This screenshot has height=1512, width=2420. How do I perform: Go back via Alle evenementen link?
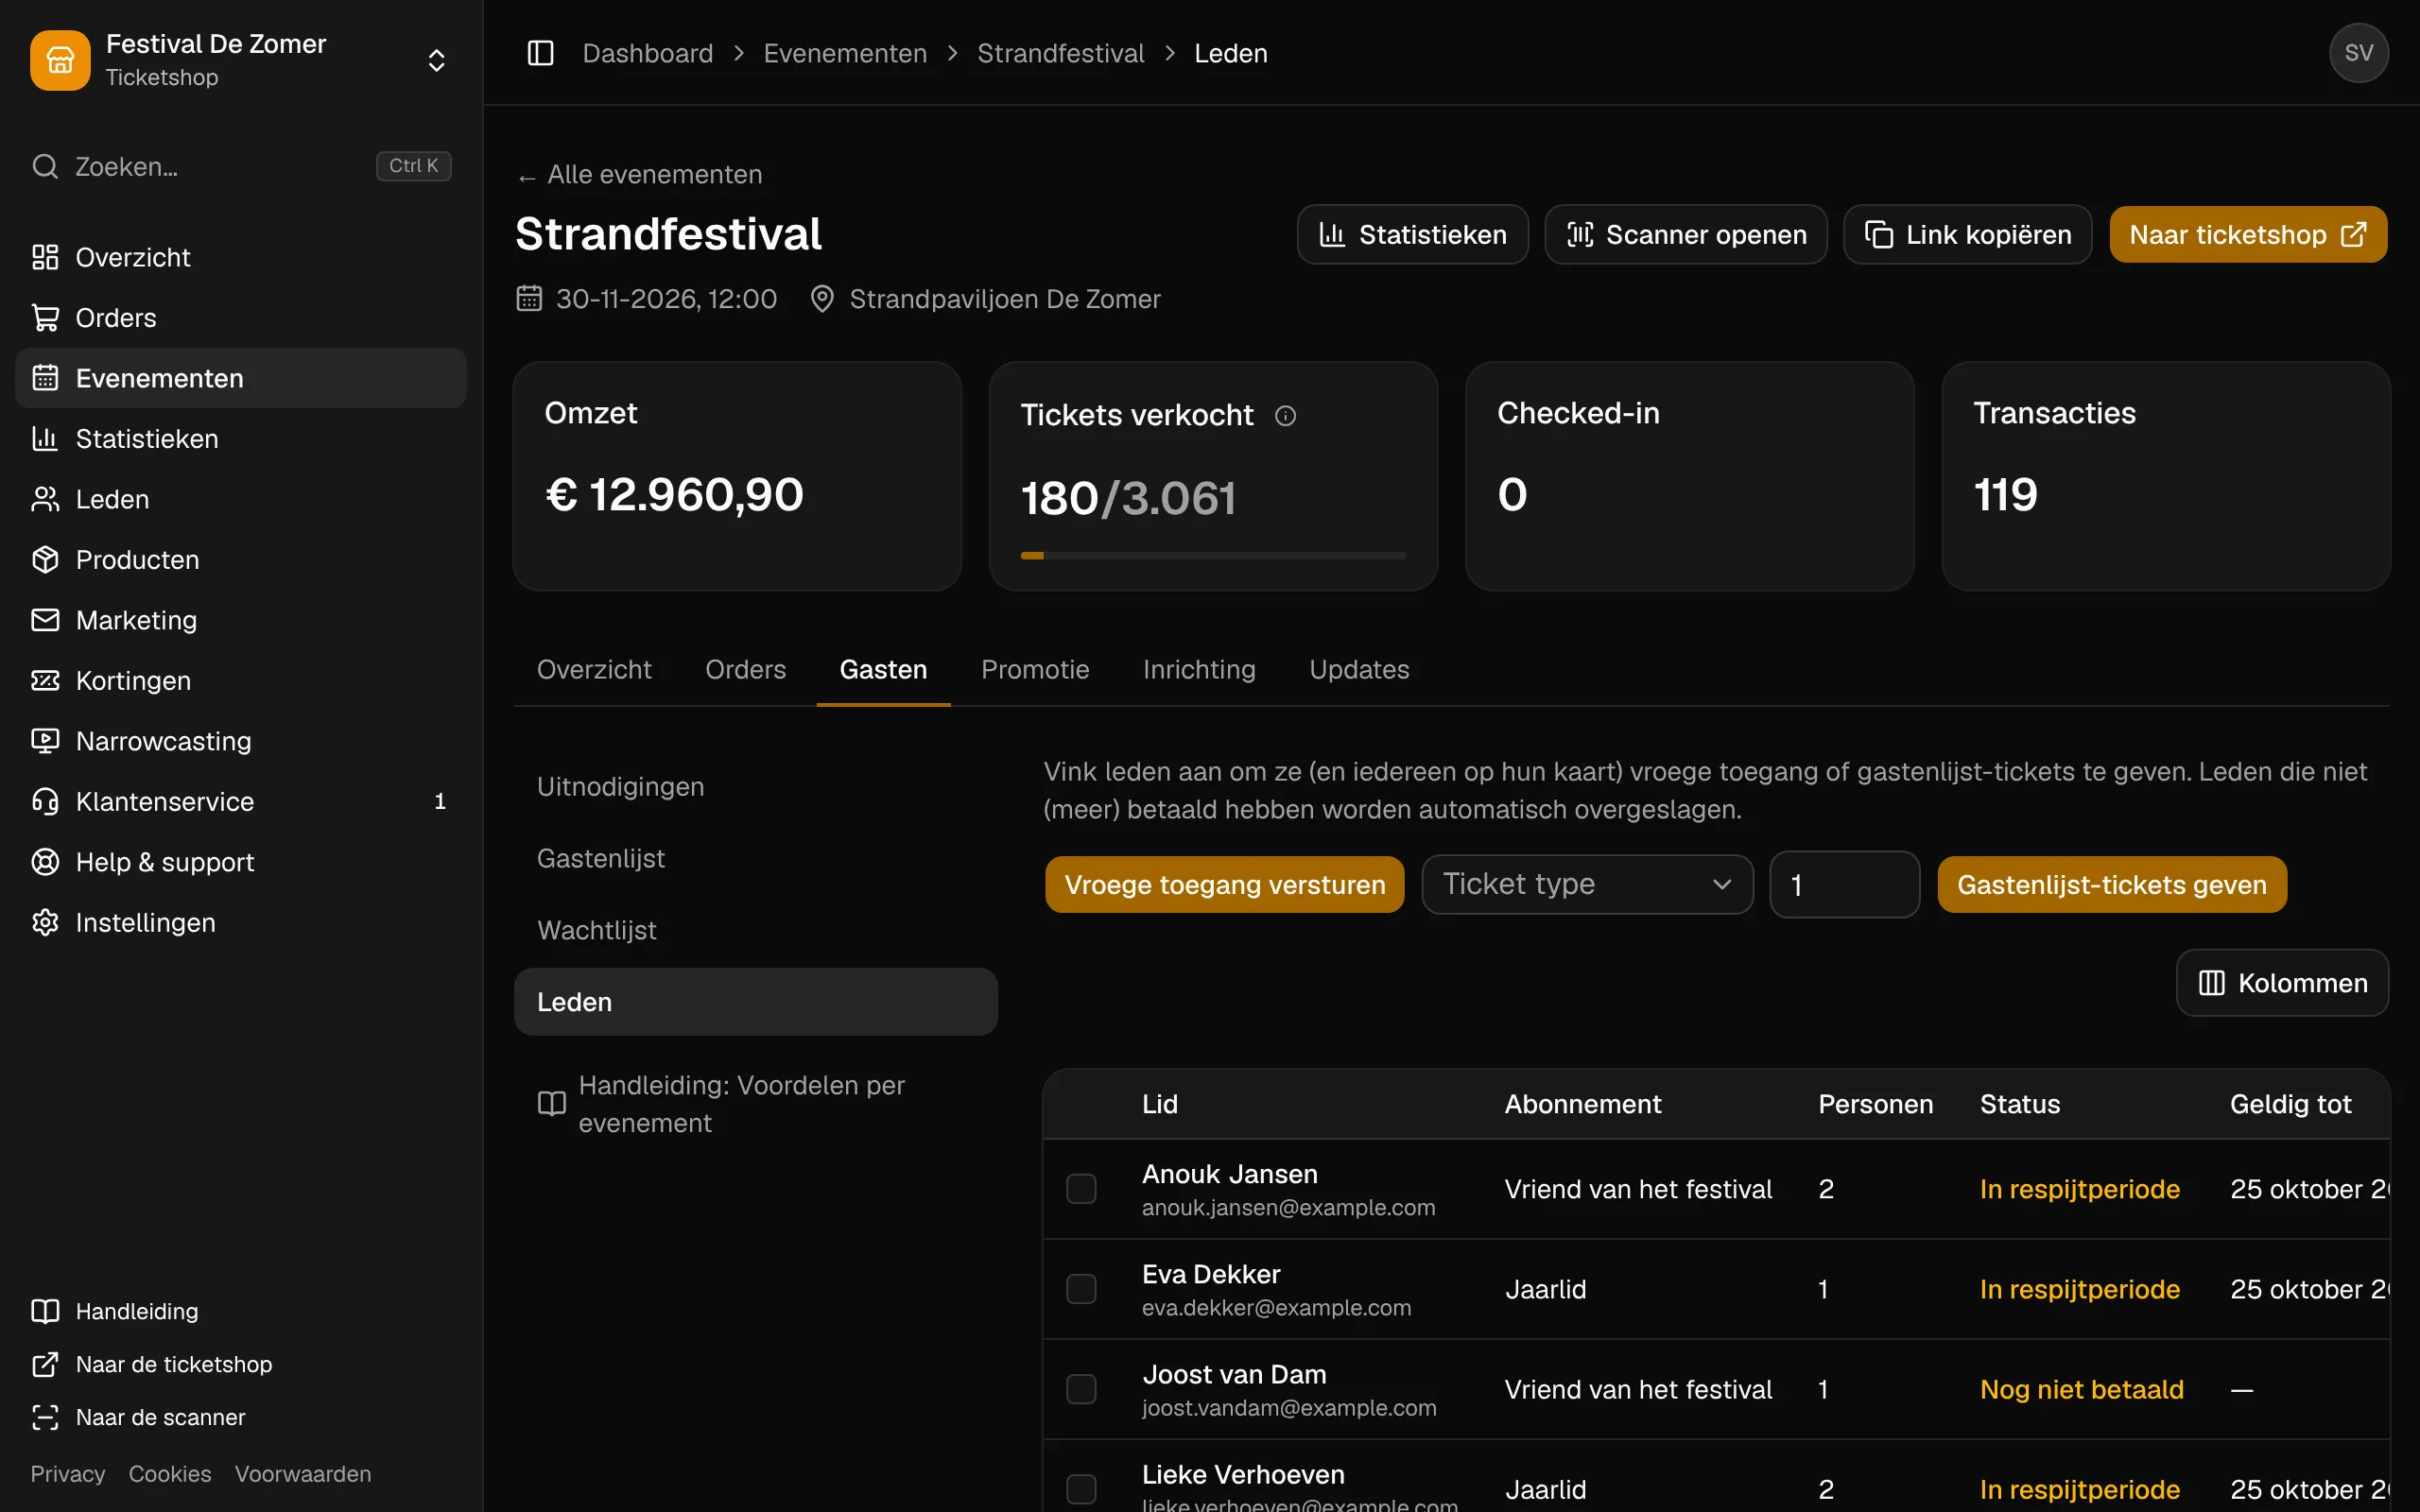click(640, 175)
